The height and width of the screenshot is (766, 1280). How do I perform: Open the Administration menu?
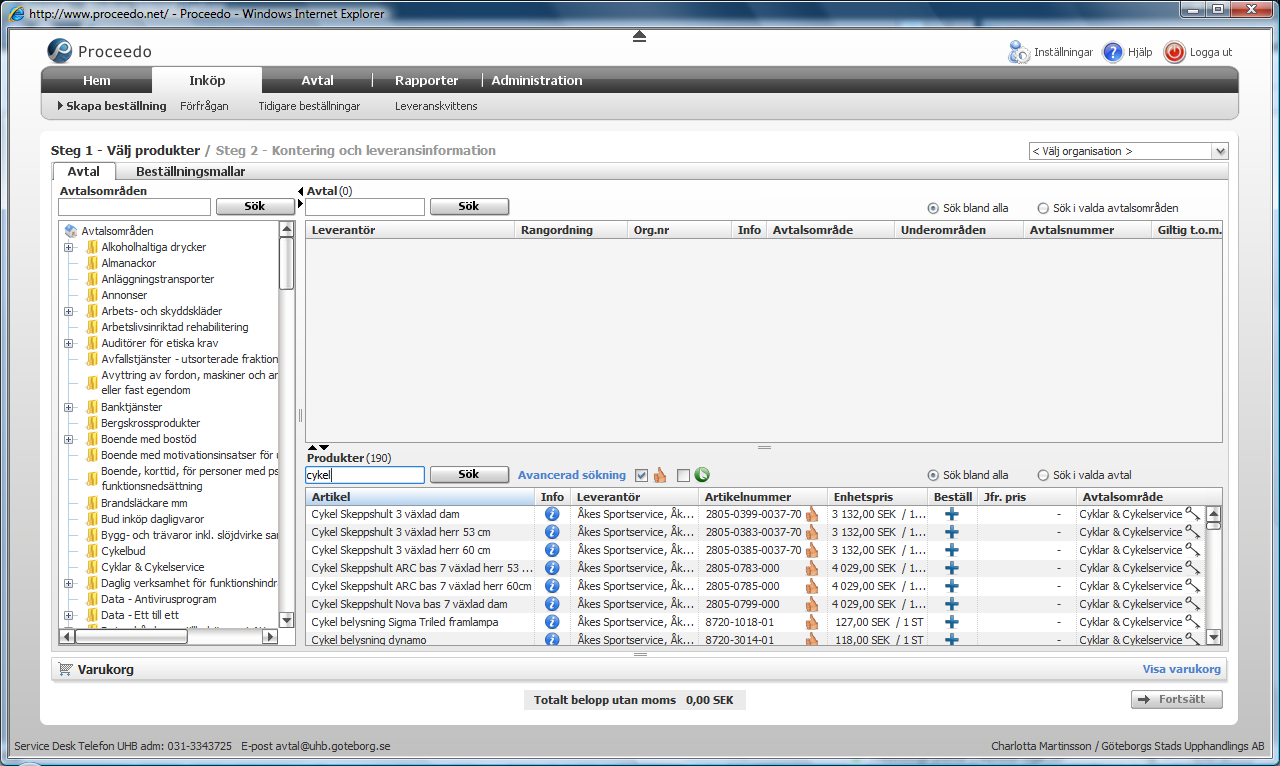[537, 81]
